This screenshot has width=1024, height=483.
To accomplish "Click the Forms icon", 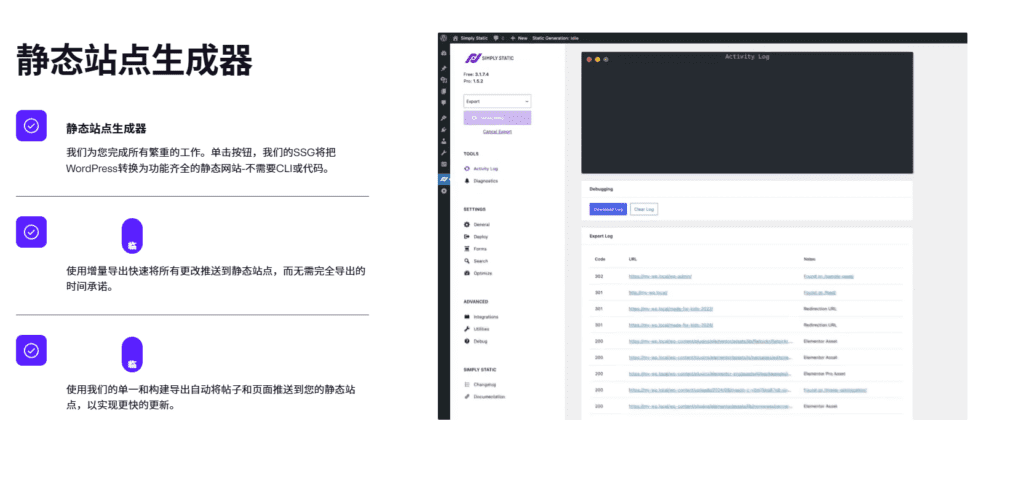I will tap(467, 249).
